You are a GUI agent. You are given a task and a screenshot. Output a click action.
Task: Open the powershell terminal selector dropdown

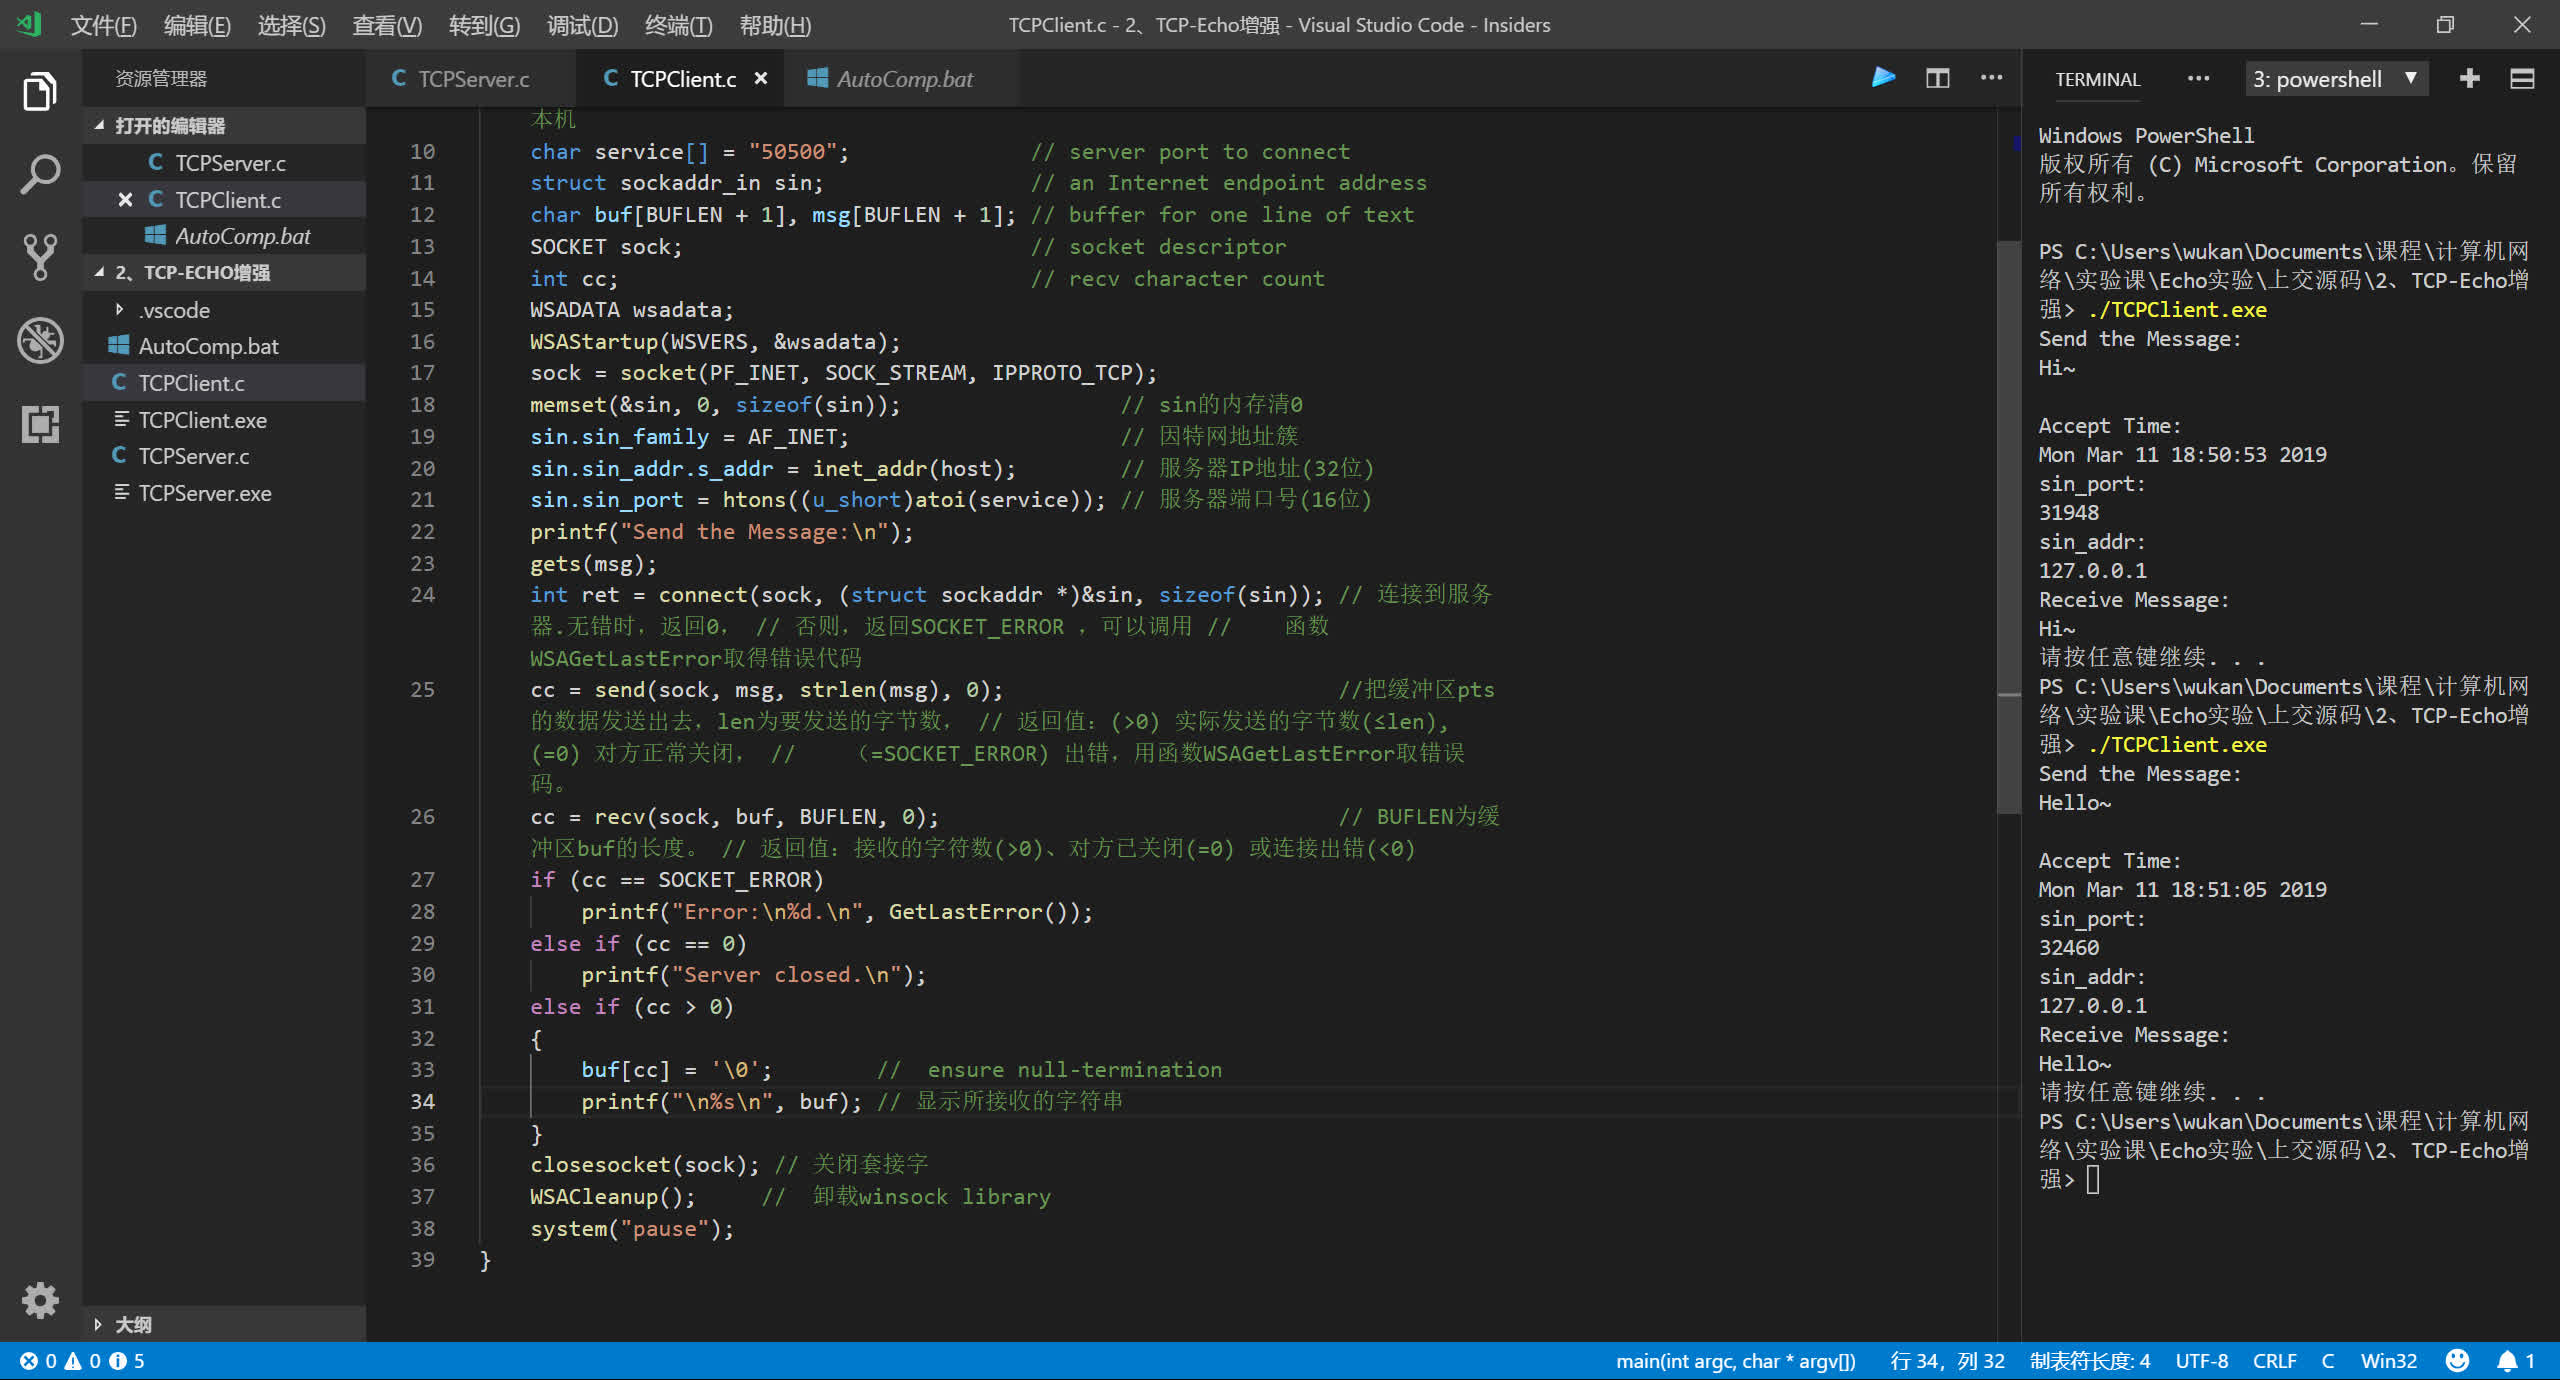point(2334,78)
